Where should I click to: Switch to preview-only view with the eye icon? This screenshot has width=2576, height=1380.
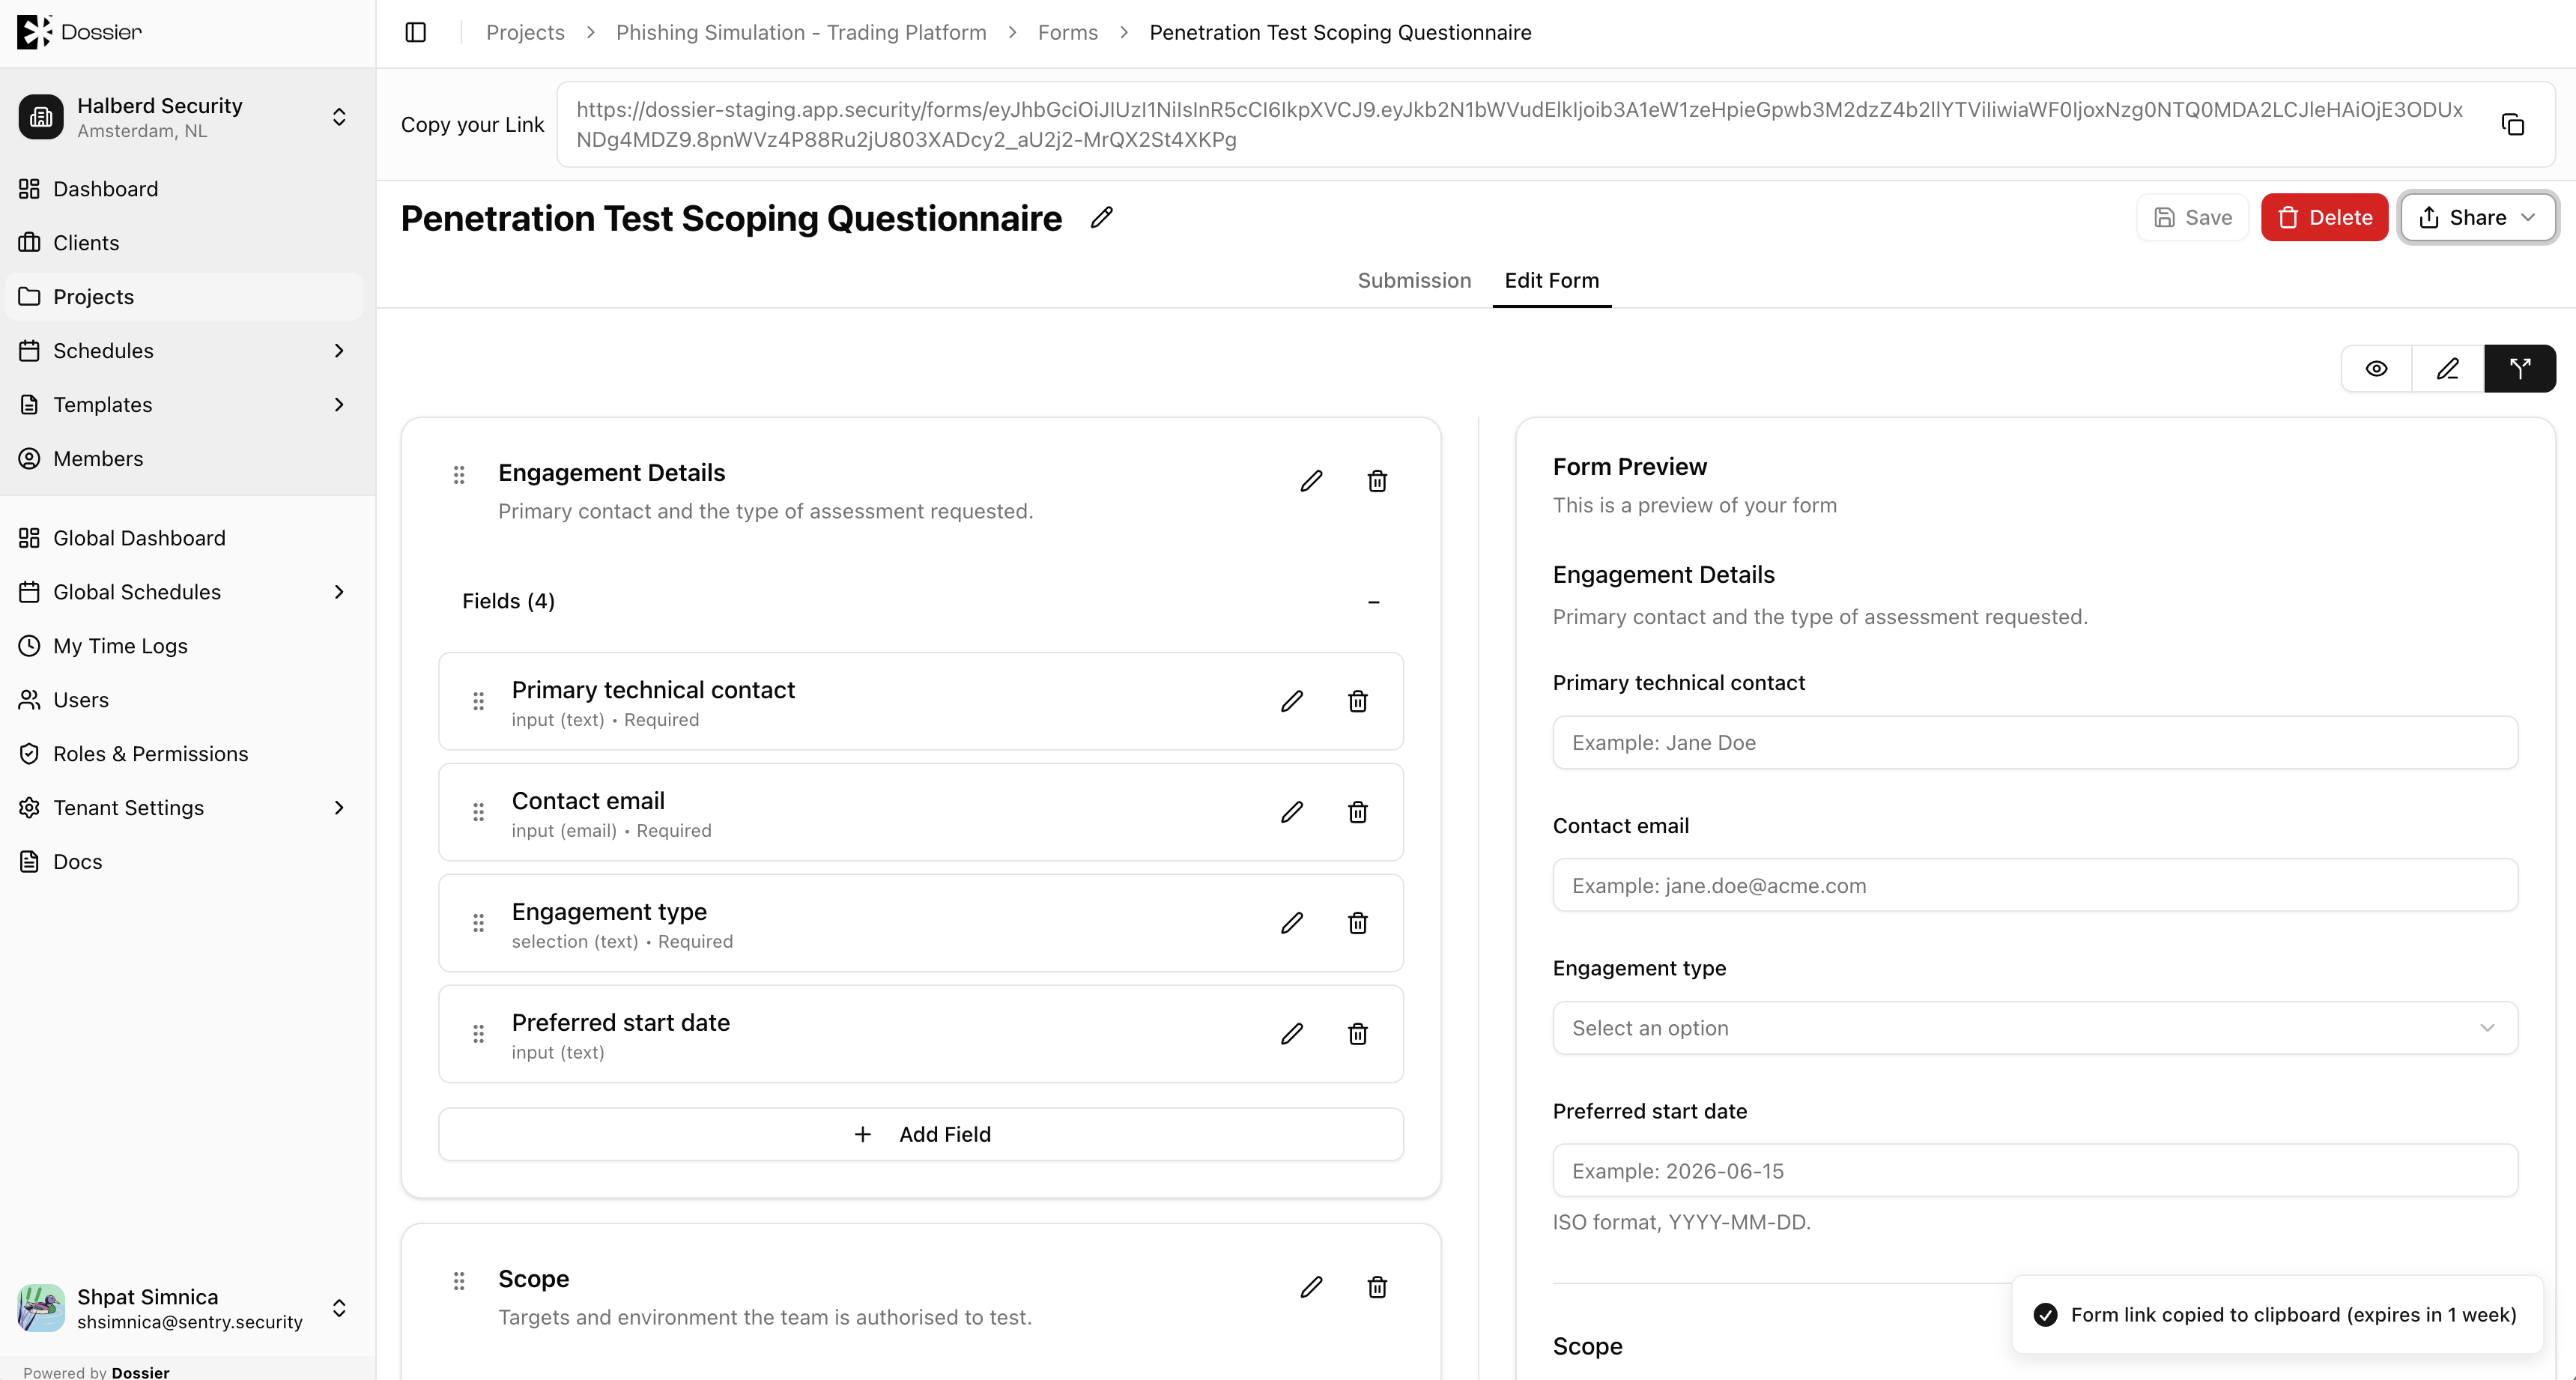2377,369
